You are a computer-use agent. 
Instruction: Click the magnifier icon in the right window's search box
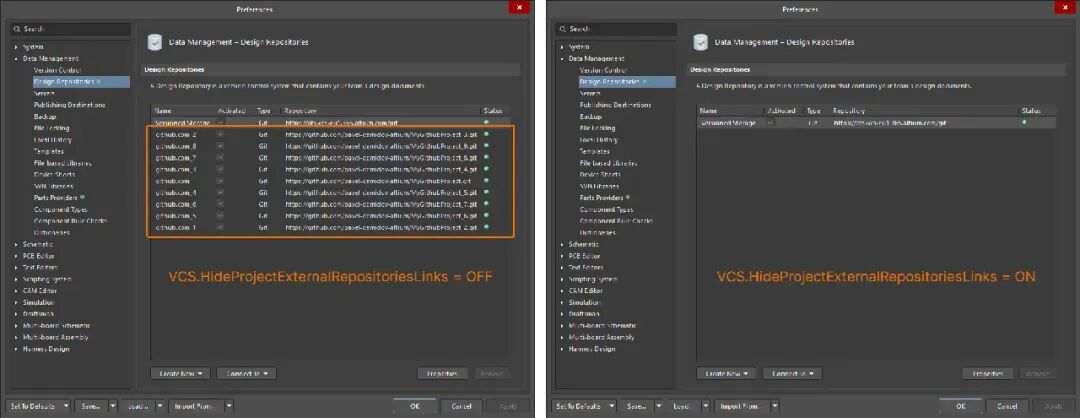tap(564, 29)
